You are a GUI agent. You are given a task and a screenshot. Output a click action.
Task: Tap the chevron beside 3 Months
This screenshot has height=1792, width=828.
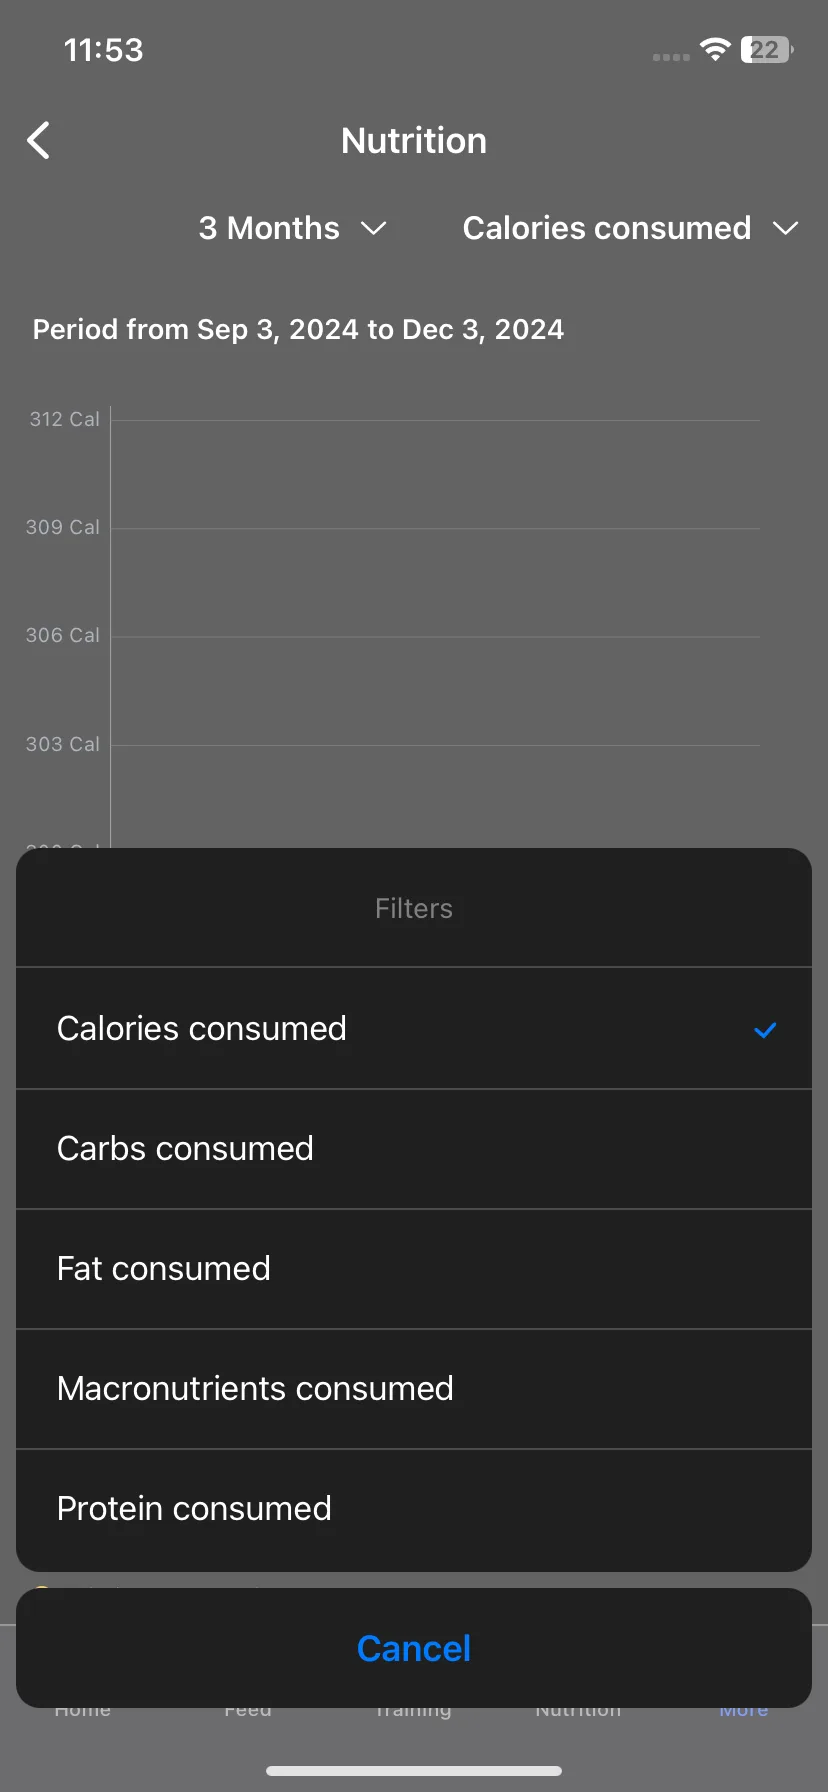374,229
